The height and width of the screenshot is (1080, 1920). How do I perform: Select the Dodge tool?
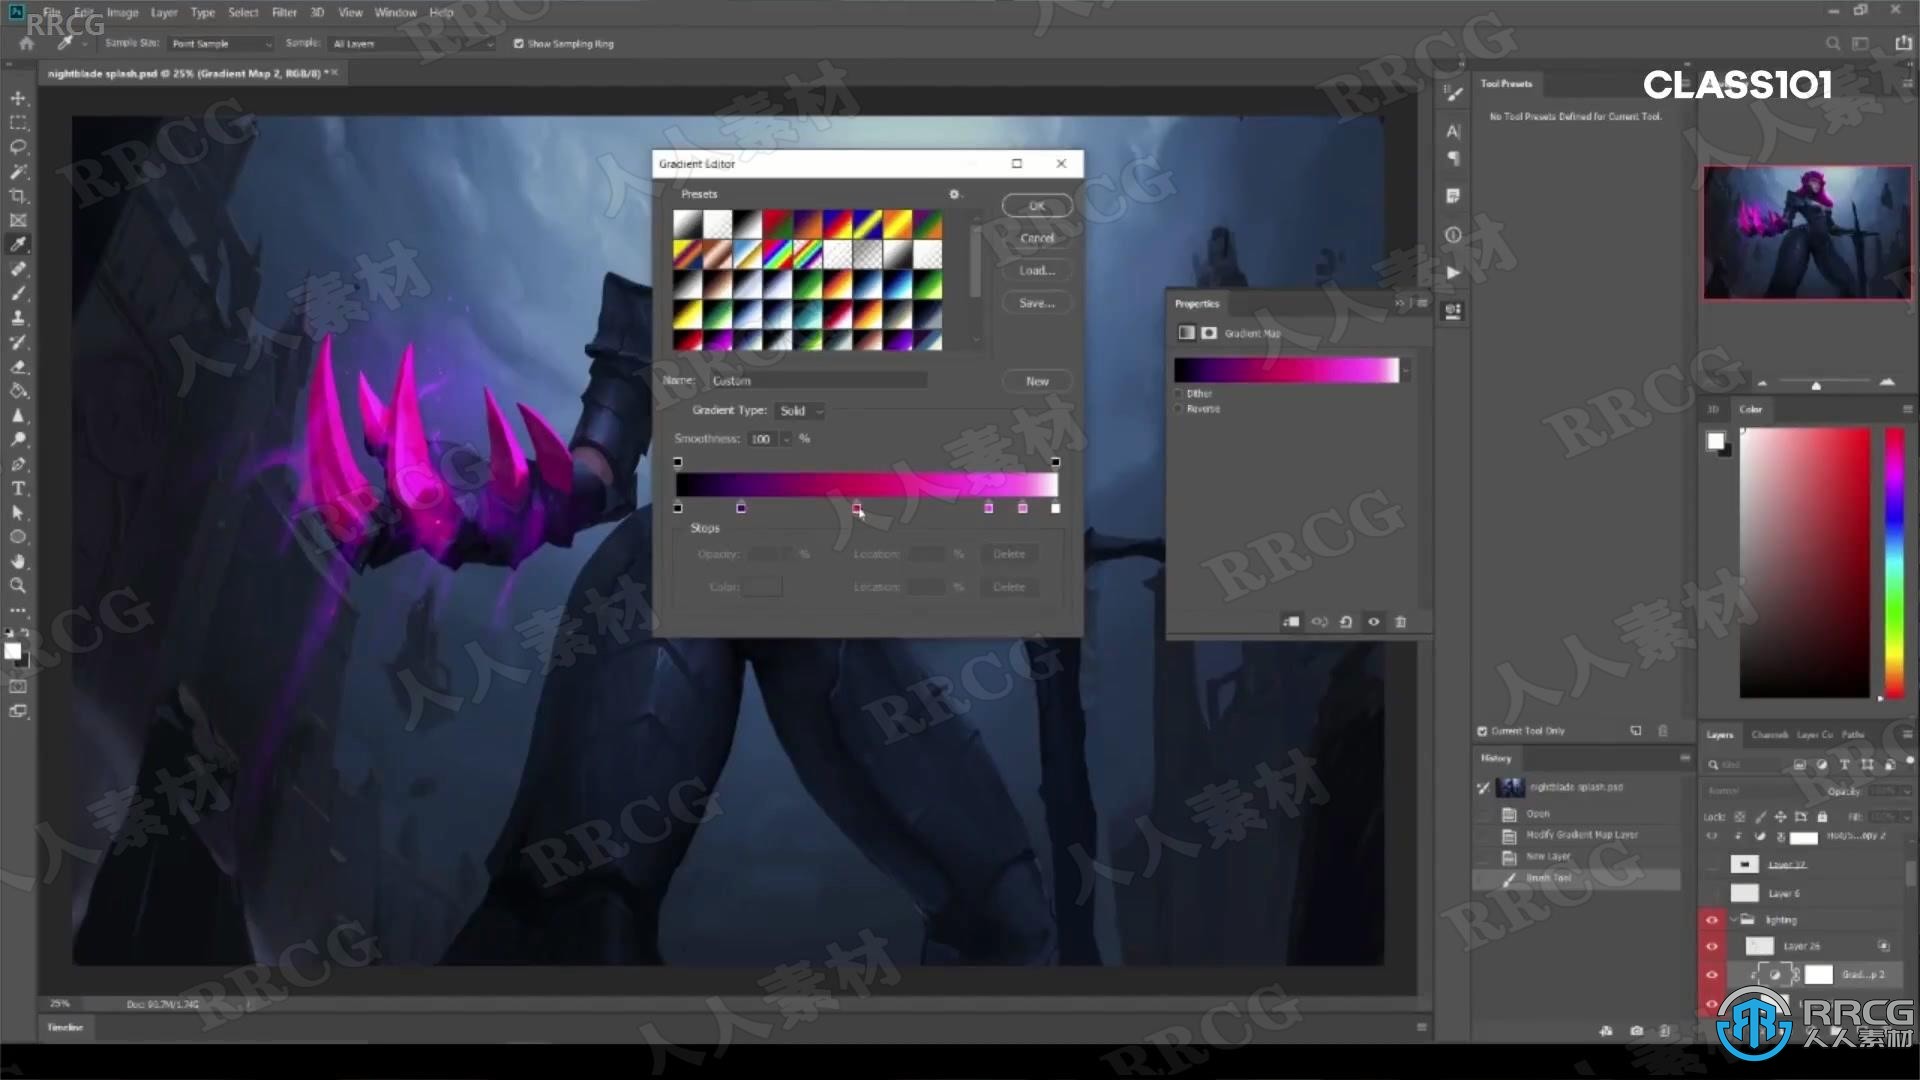coord(18,440)
